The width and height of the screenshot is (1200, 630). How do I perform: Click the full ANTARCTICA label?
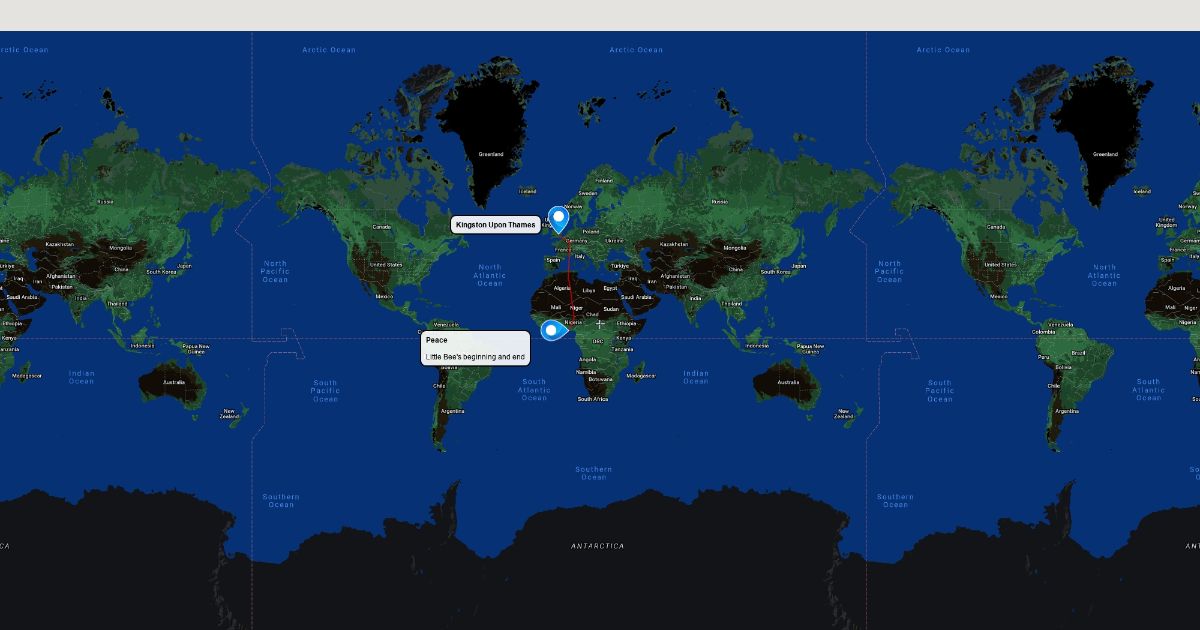(x=597, y=546)
